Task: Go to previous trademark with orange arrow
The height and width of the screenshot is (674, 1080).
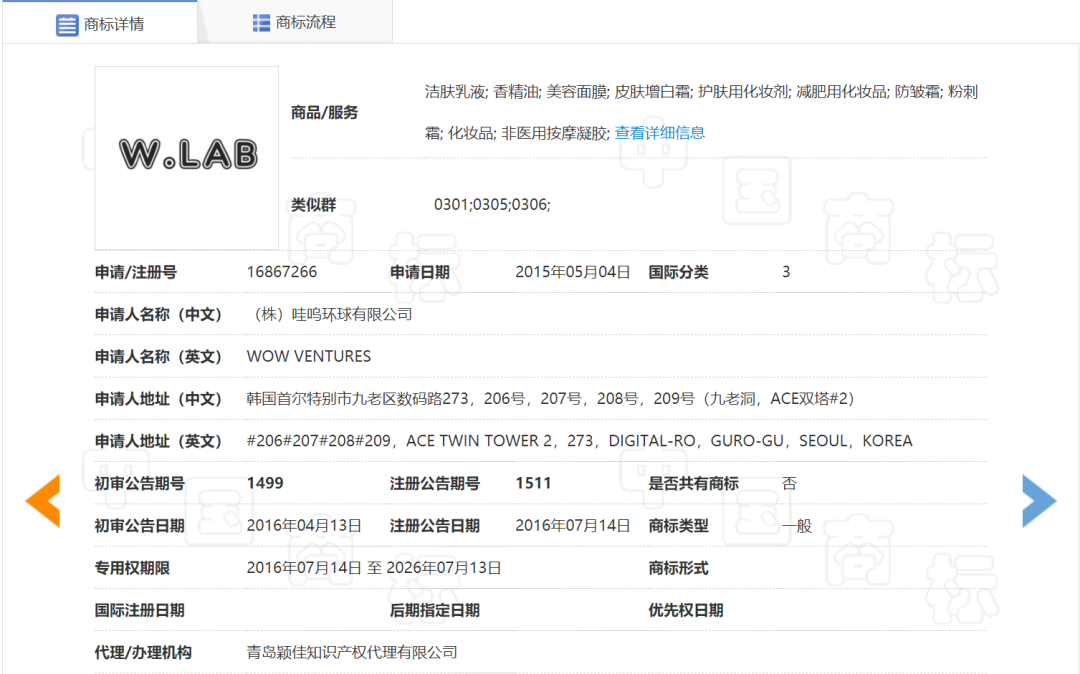Action: point(43,501)
